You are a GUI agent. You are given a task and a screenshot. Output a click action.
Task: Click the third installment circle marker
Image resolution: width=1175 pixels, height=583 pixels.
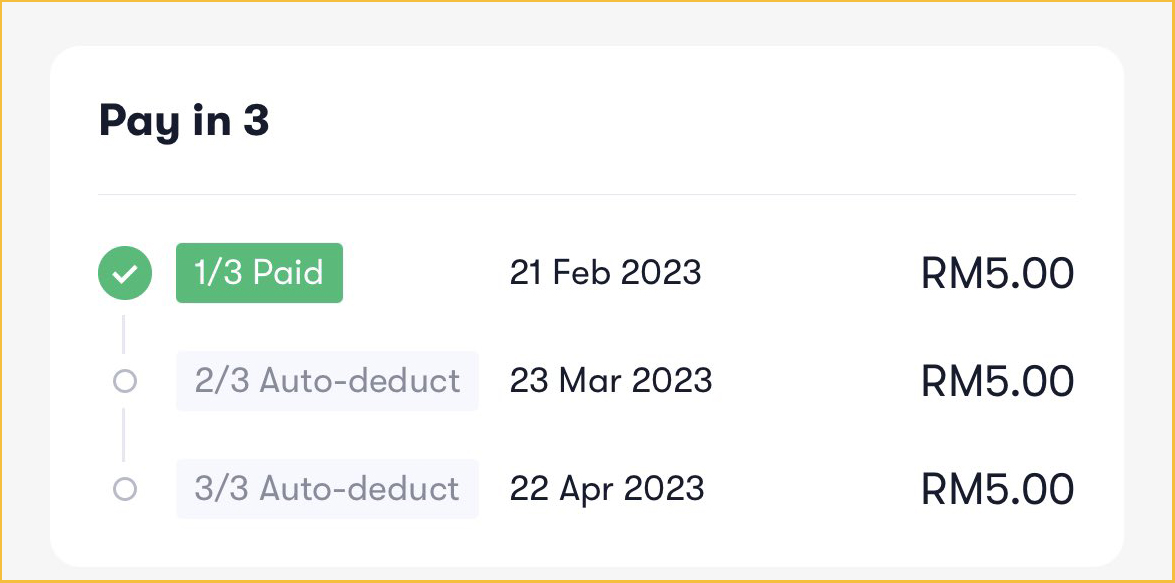pos(125,489)
